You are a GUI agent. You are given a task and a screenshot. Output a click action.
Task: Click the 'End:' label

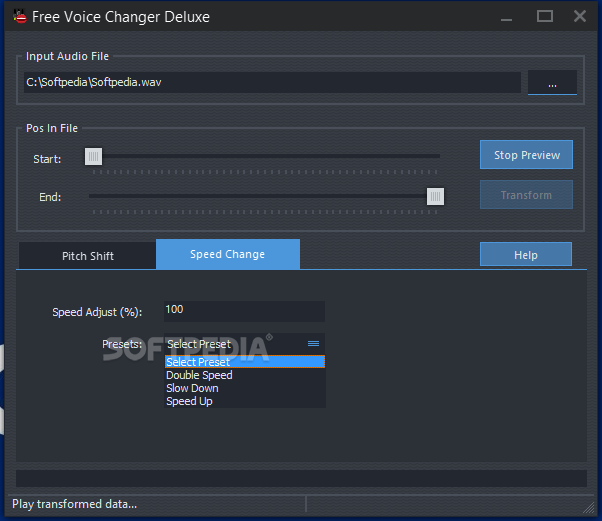pos(50,197)
